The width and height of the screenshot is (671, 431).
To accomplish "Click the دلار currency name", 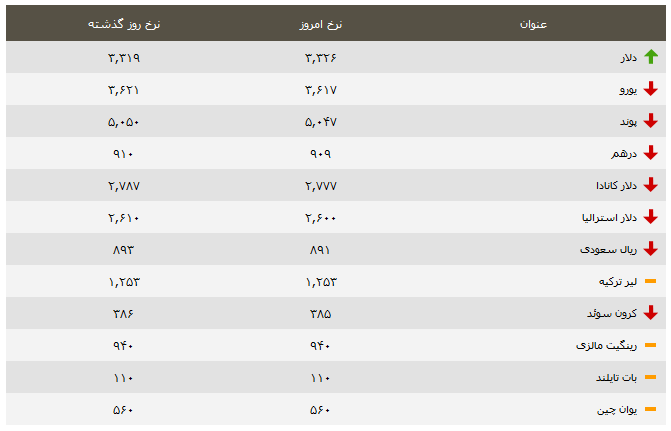I will click(x=629, y=57).
